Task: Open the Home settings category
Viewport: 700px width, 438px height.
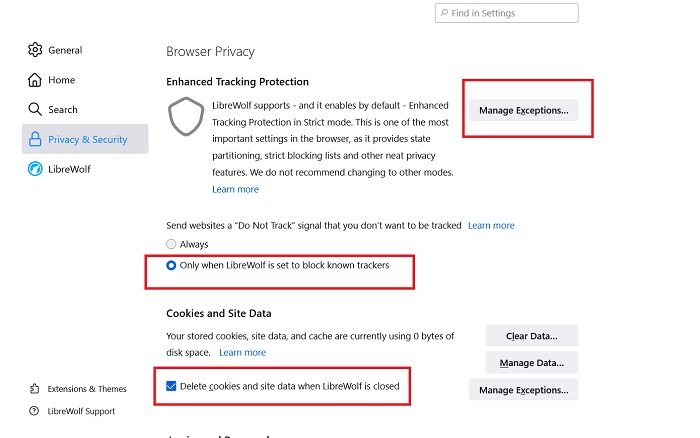Action: tap(61, 80)
